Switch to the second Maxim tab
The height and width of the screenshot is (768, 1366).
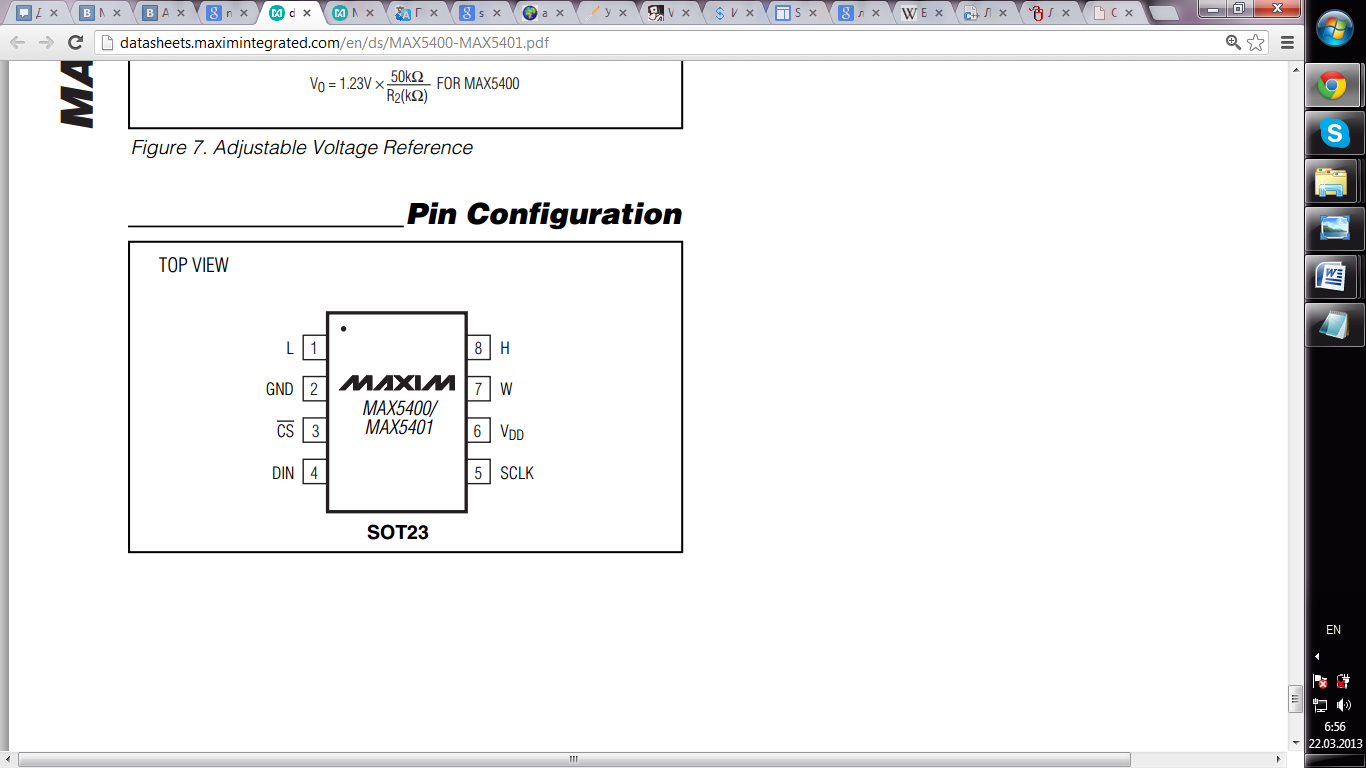tap(355, 14)
